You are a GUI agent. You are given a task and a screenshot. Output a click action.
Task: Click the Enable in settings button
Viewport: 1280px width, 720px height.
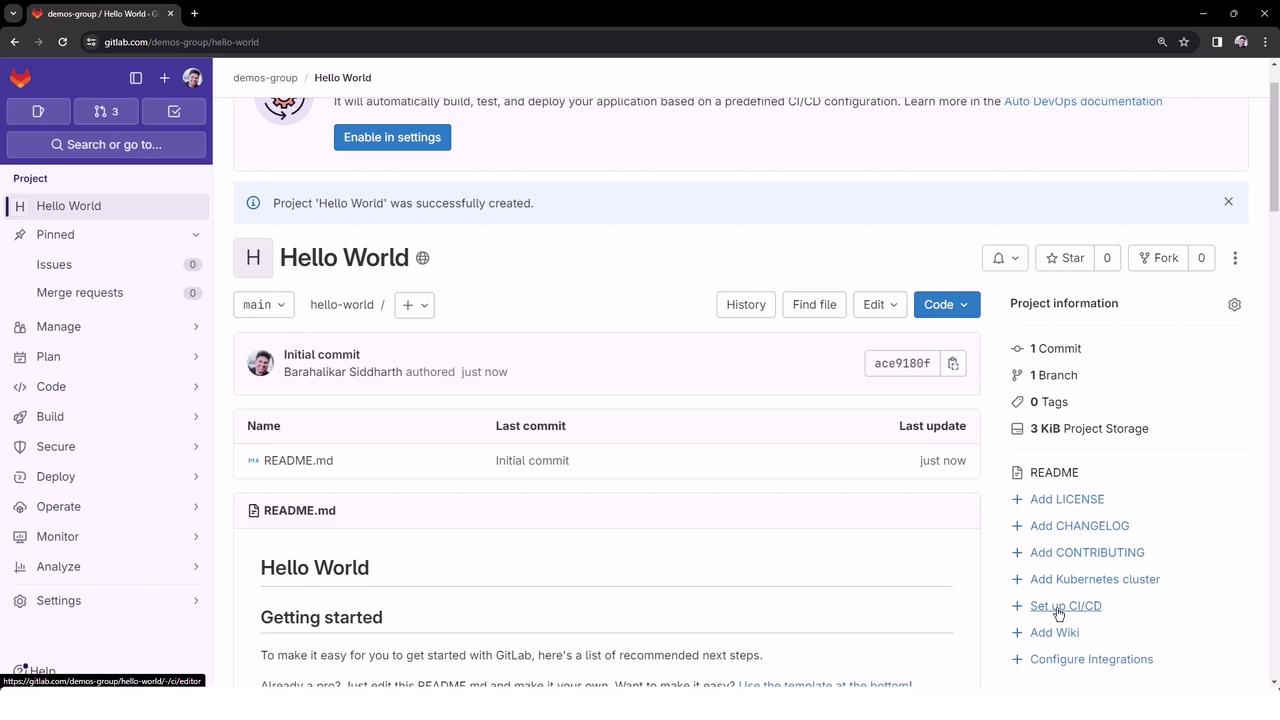pyautogui.click(x=392, y=137)
